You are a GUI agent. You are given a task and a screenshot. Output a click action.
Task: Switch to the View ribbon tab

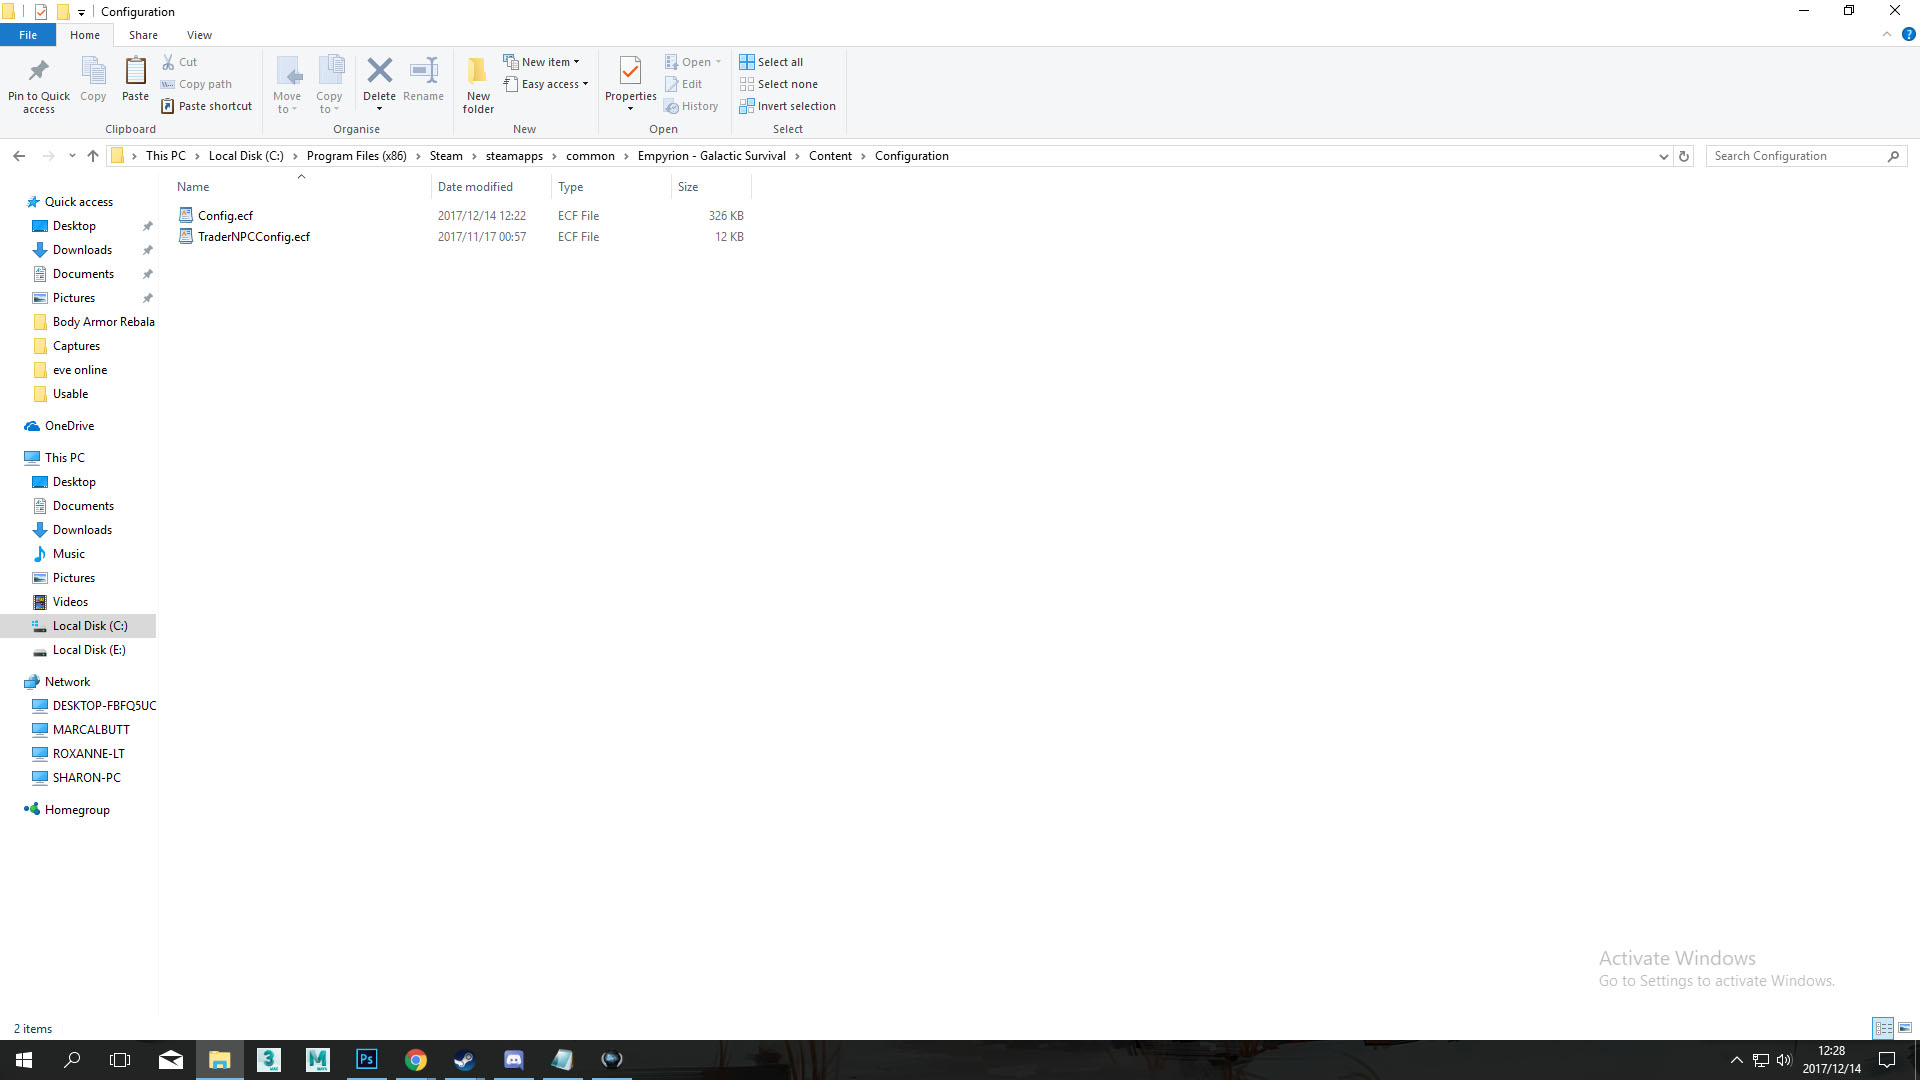tap(199, 35)
